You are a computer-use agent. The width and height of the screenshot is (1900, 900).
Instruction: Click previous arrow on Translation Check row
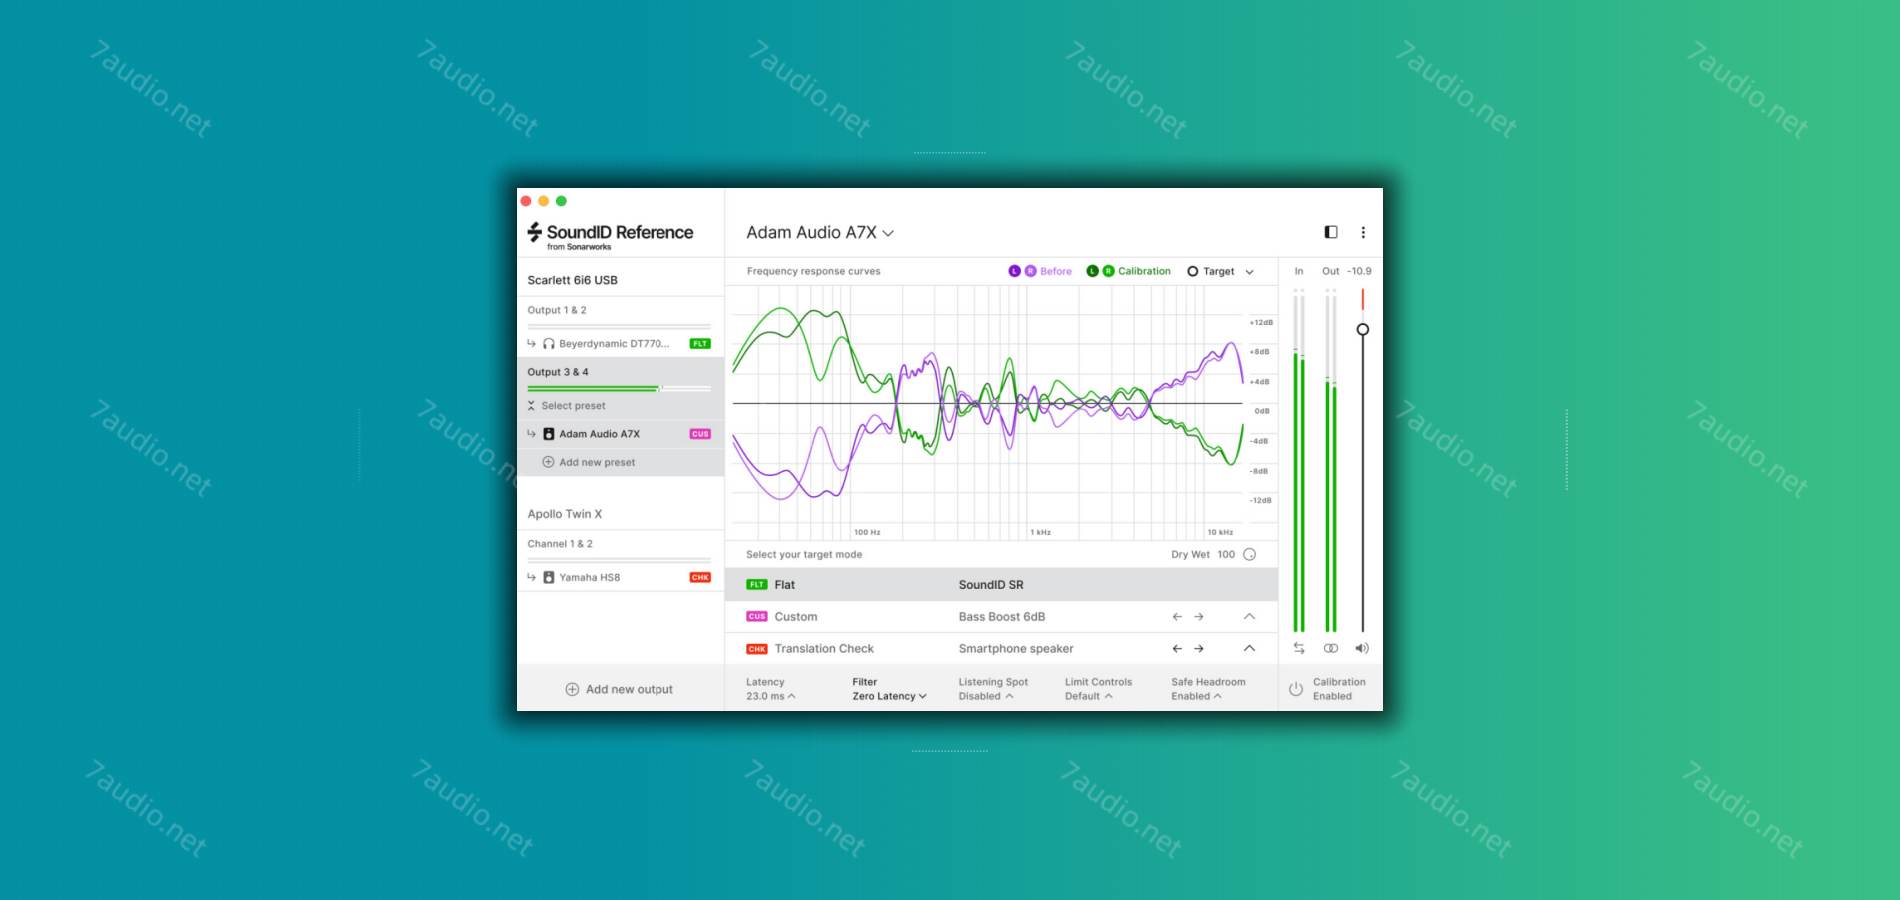[1177, 649]
